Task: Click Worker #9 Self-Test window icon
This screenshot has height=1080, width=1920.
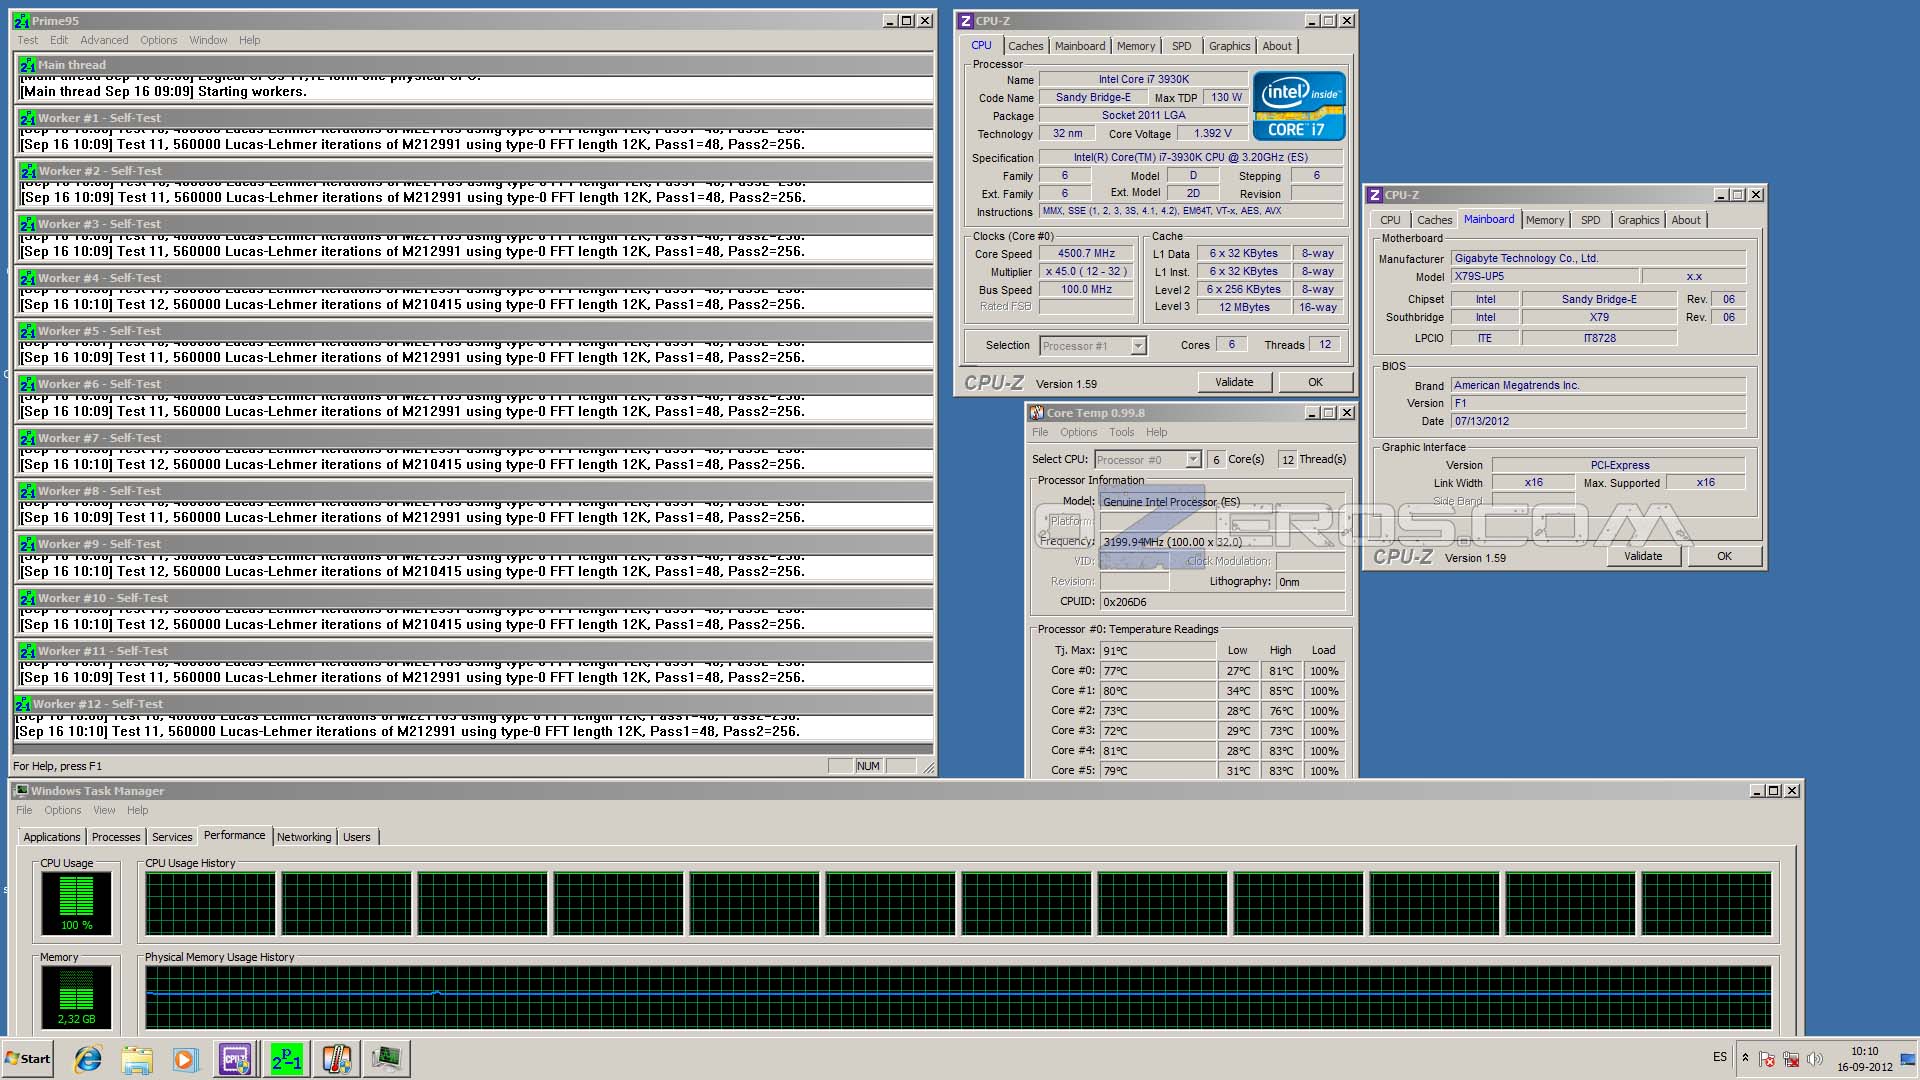Action: (27, 544)
